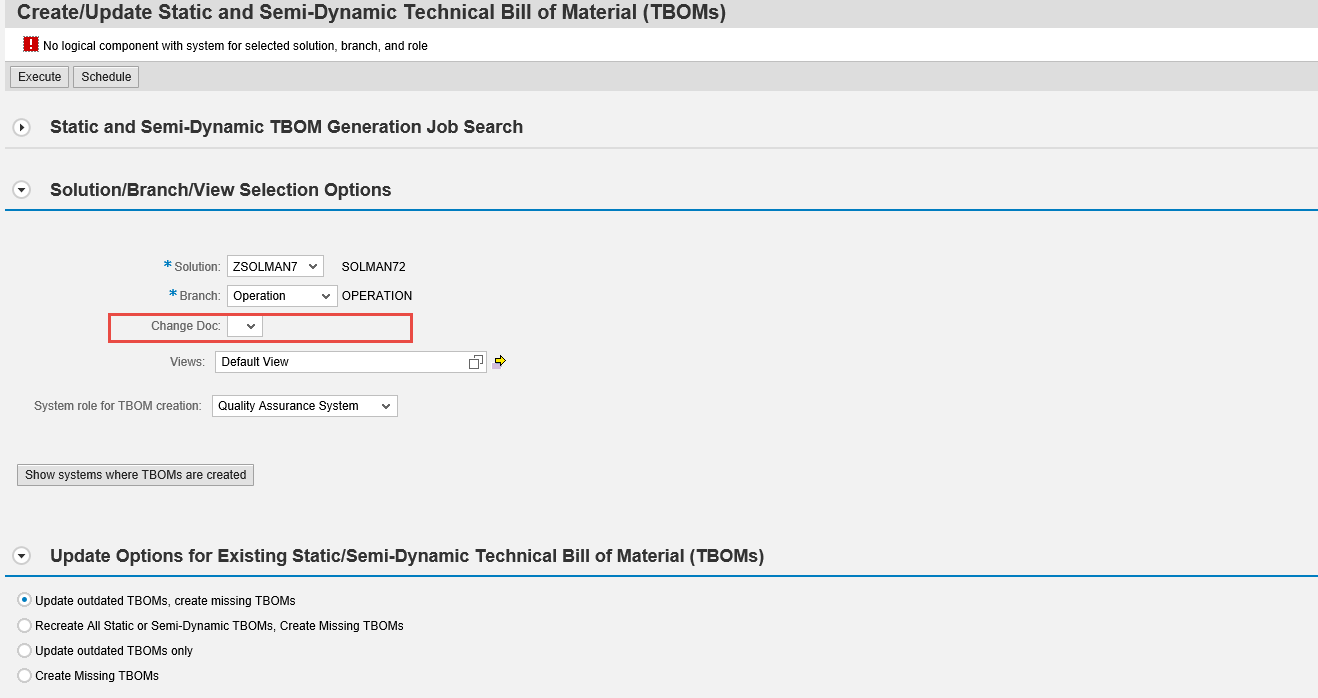Open System role for TBOM creation dropdown
Image resolution: width=1318 pixels, height=698 pixels.
(305, 406)
